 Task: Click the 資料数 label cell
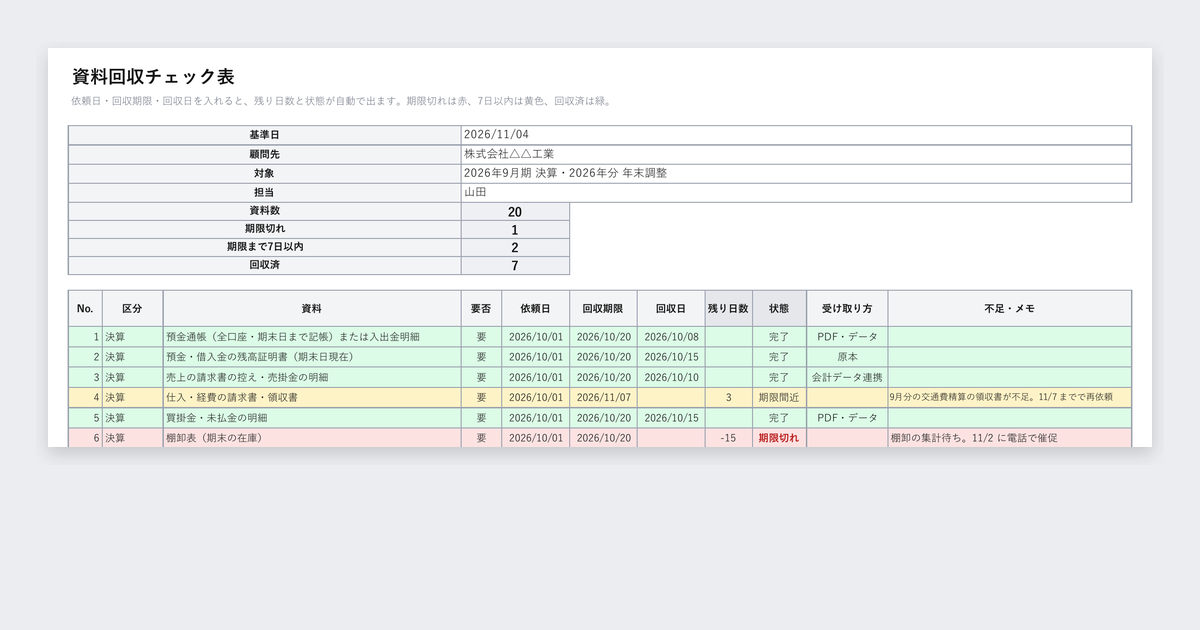point(265,212)
